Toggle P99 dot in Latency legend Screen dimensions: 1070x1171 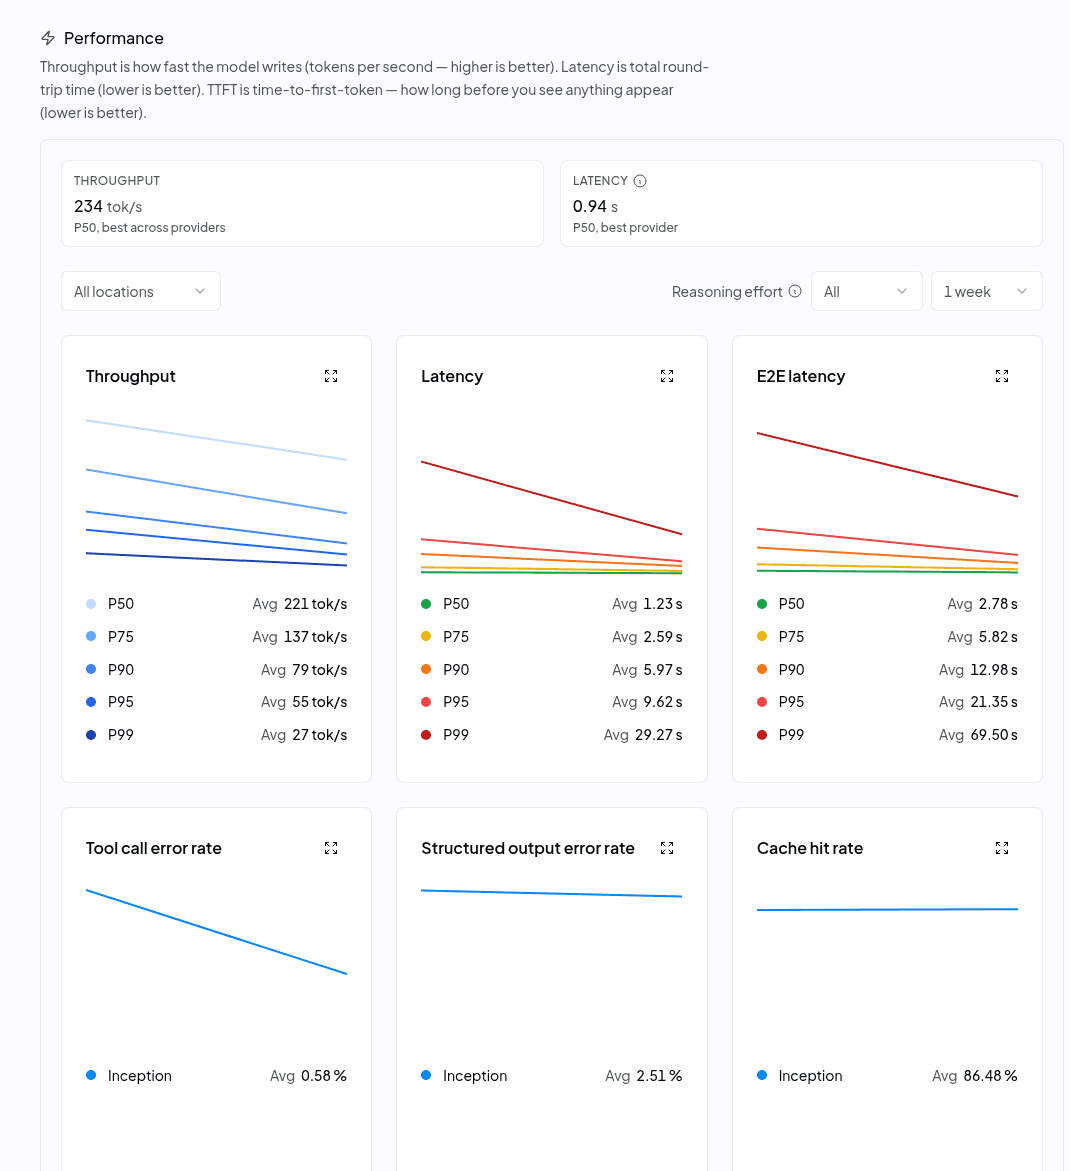[426, 734]
